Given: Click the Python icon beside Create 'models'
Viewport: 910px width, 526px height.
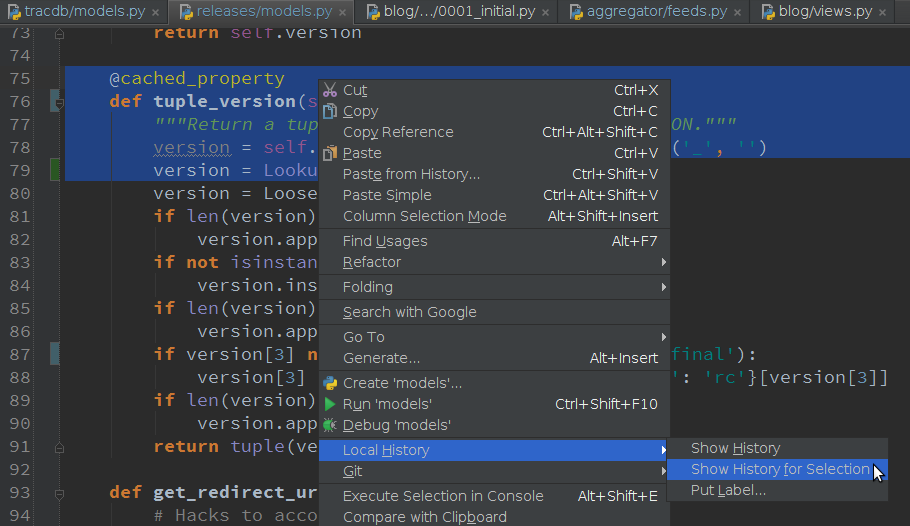Looking at the screenshot, I should click(x=330, y=383).
